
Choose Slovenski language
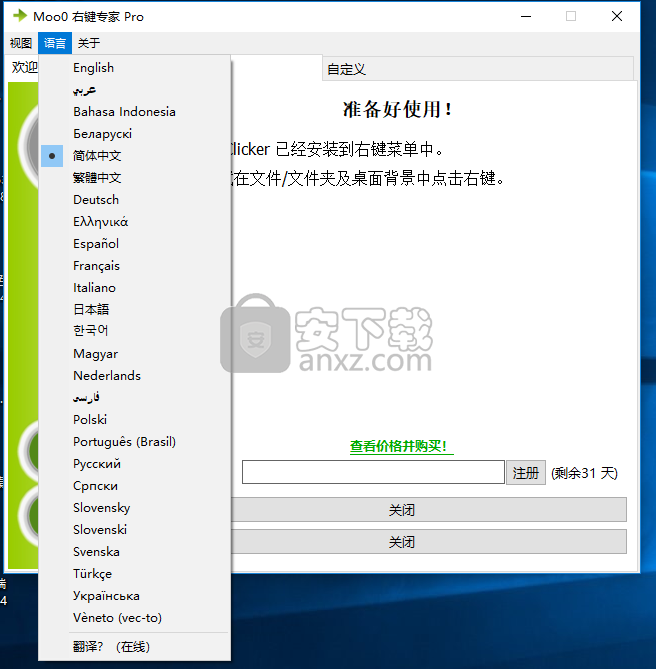tap(135, 529)
